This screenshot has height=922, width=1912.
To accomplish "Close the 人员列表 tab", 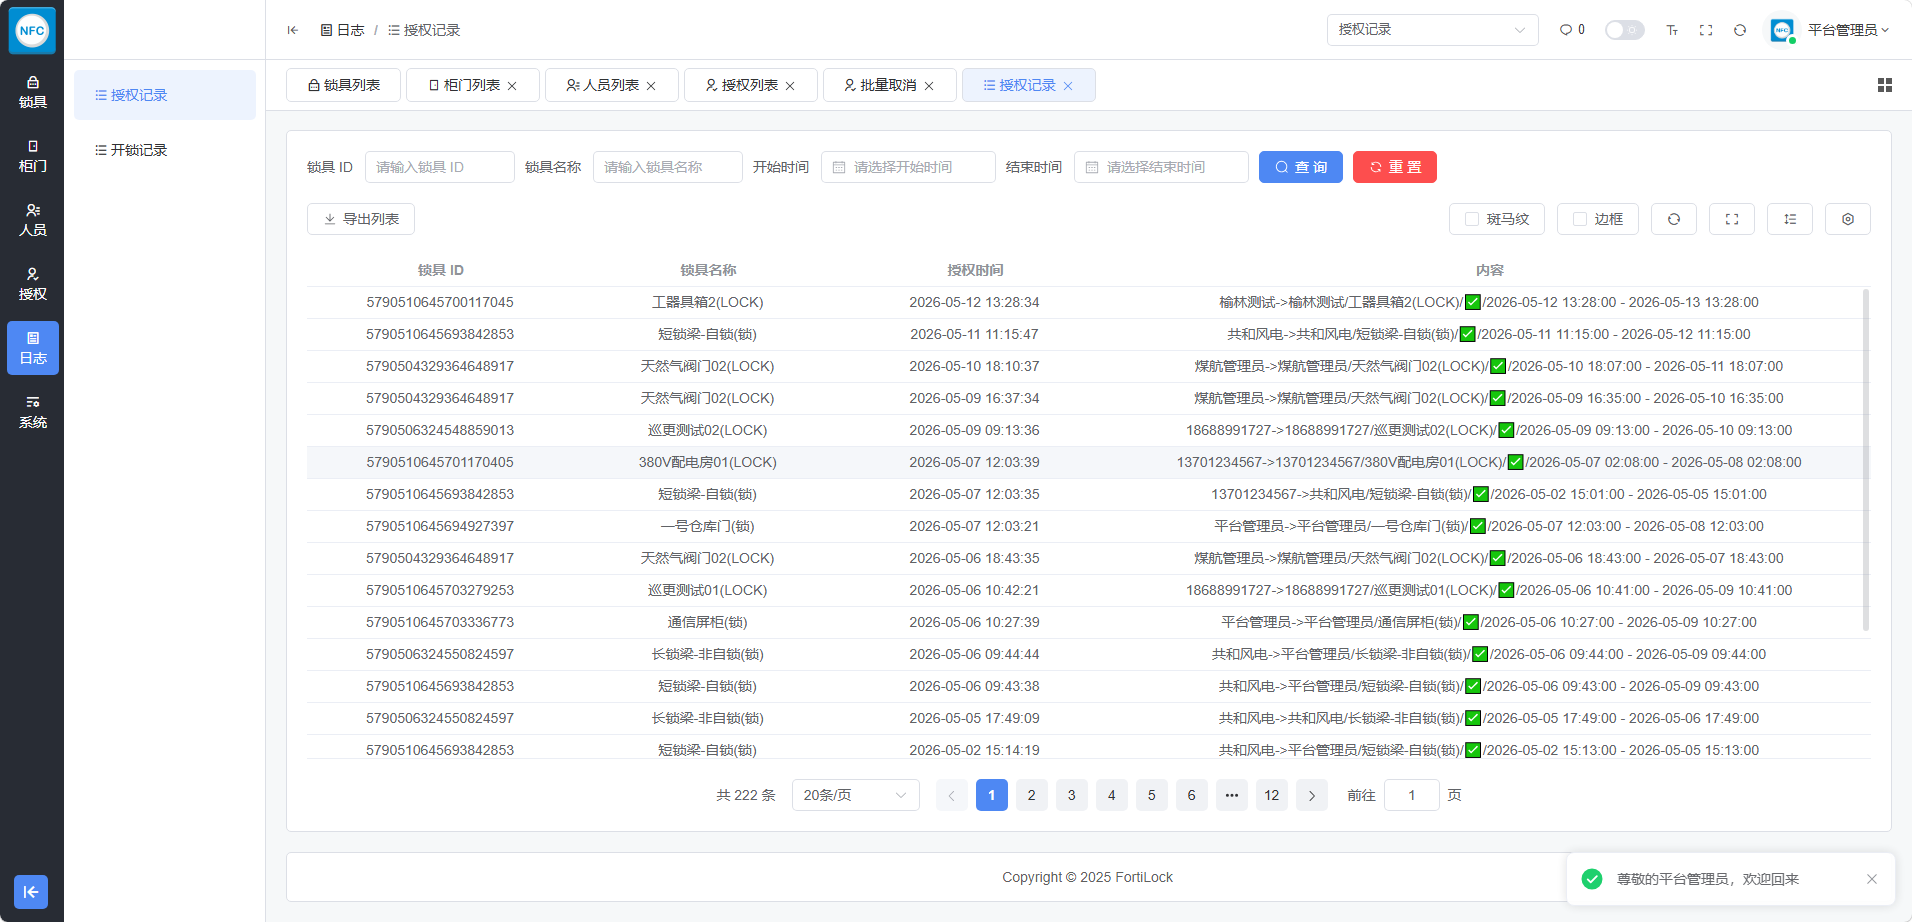I will point(651,86).
